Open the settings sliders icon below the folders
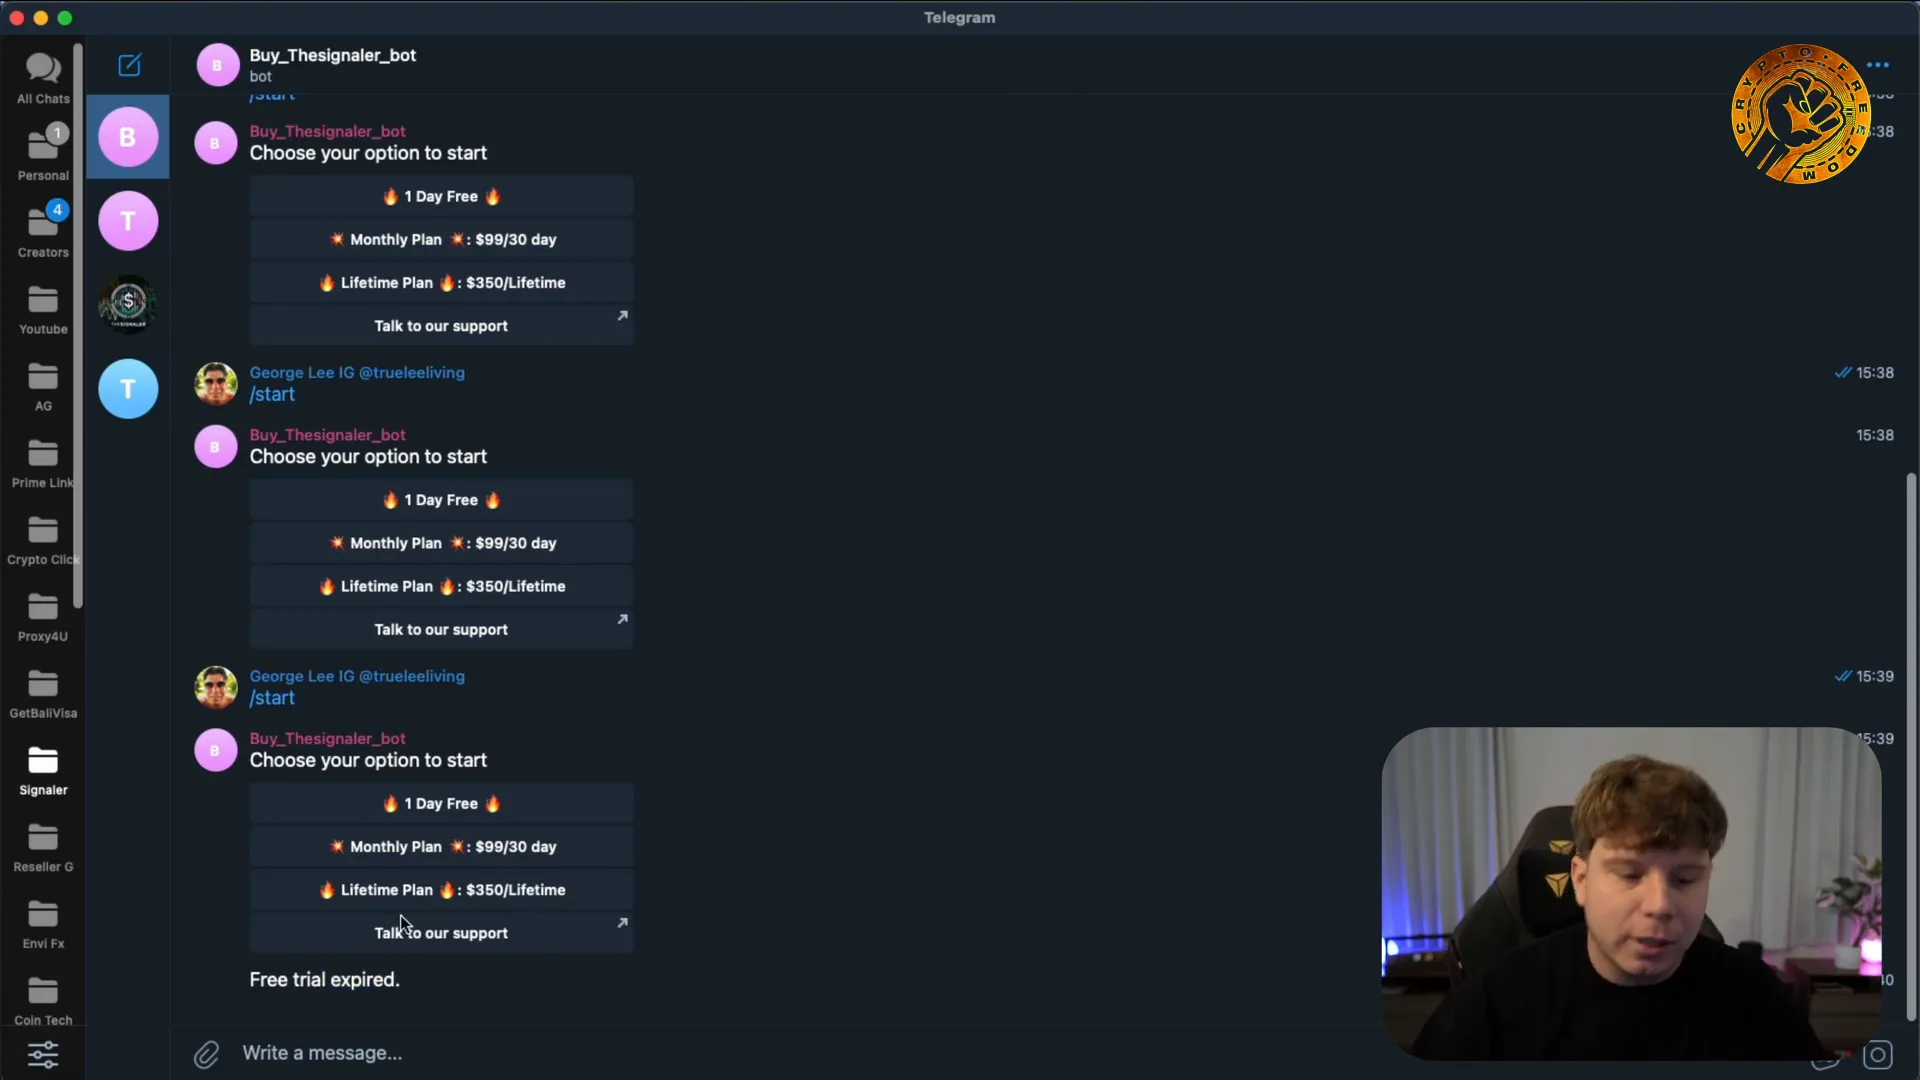Screen dimensions: 1920x1080 tap(43, 1055)
